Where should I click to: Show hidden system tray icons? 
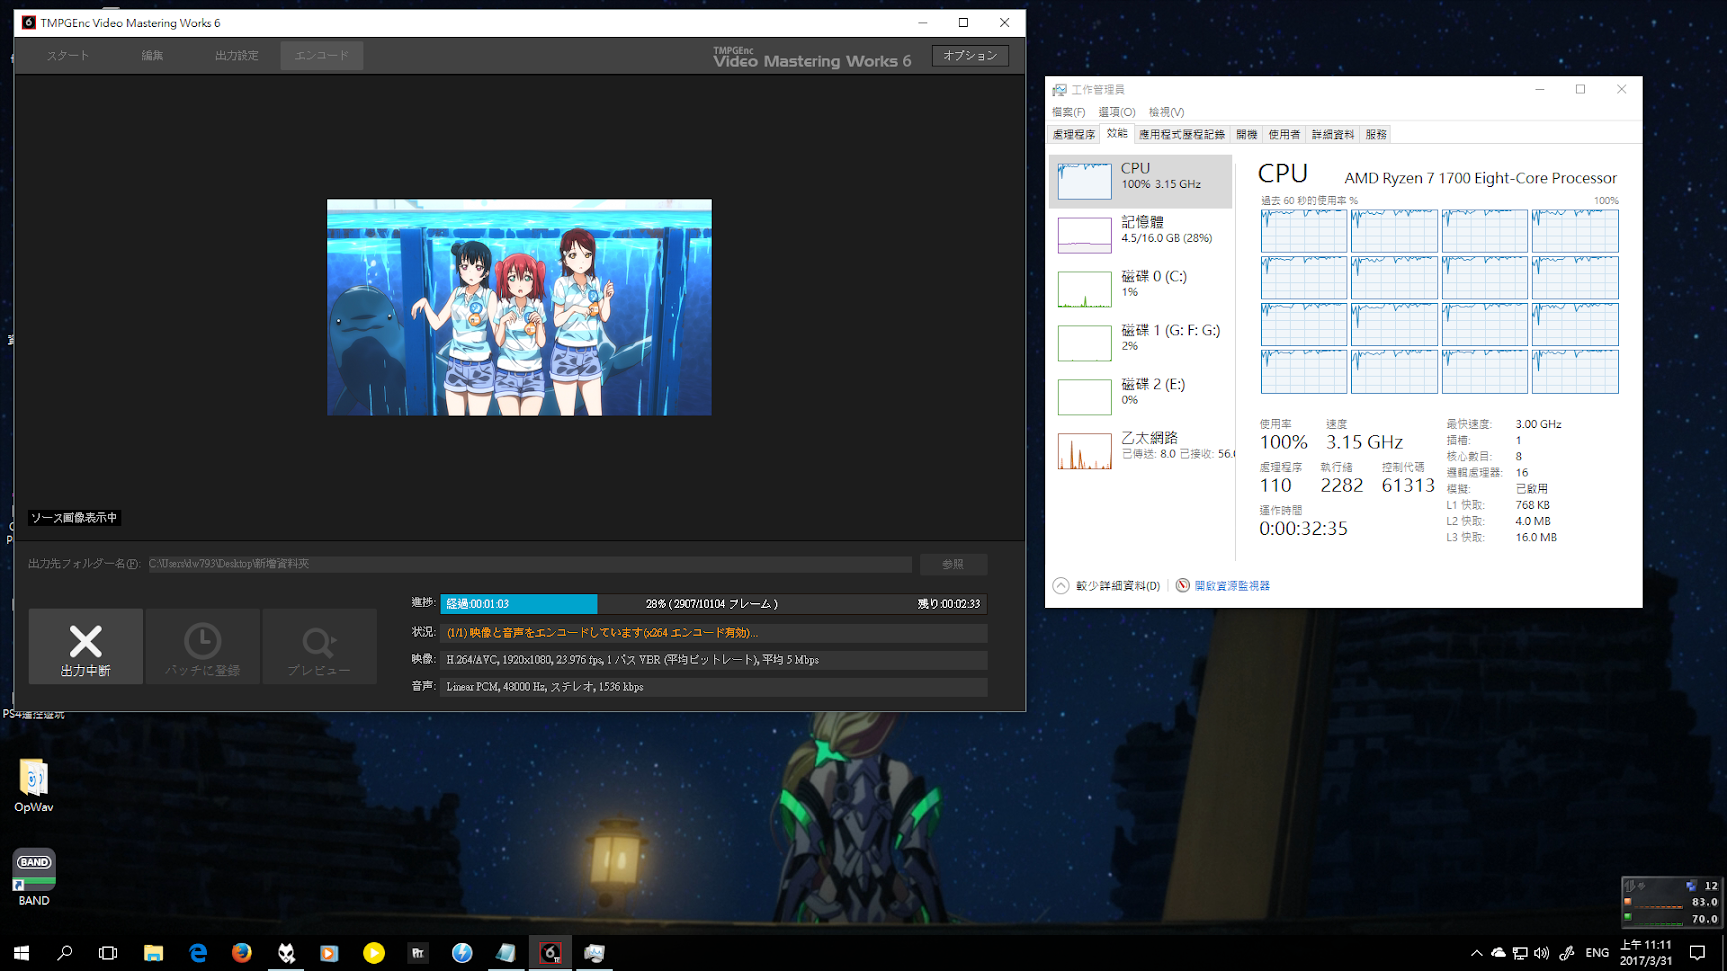[1476, 953]
